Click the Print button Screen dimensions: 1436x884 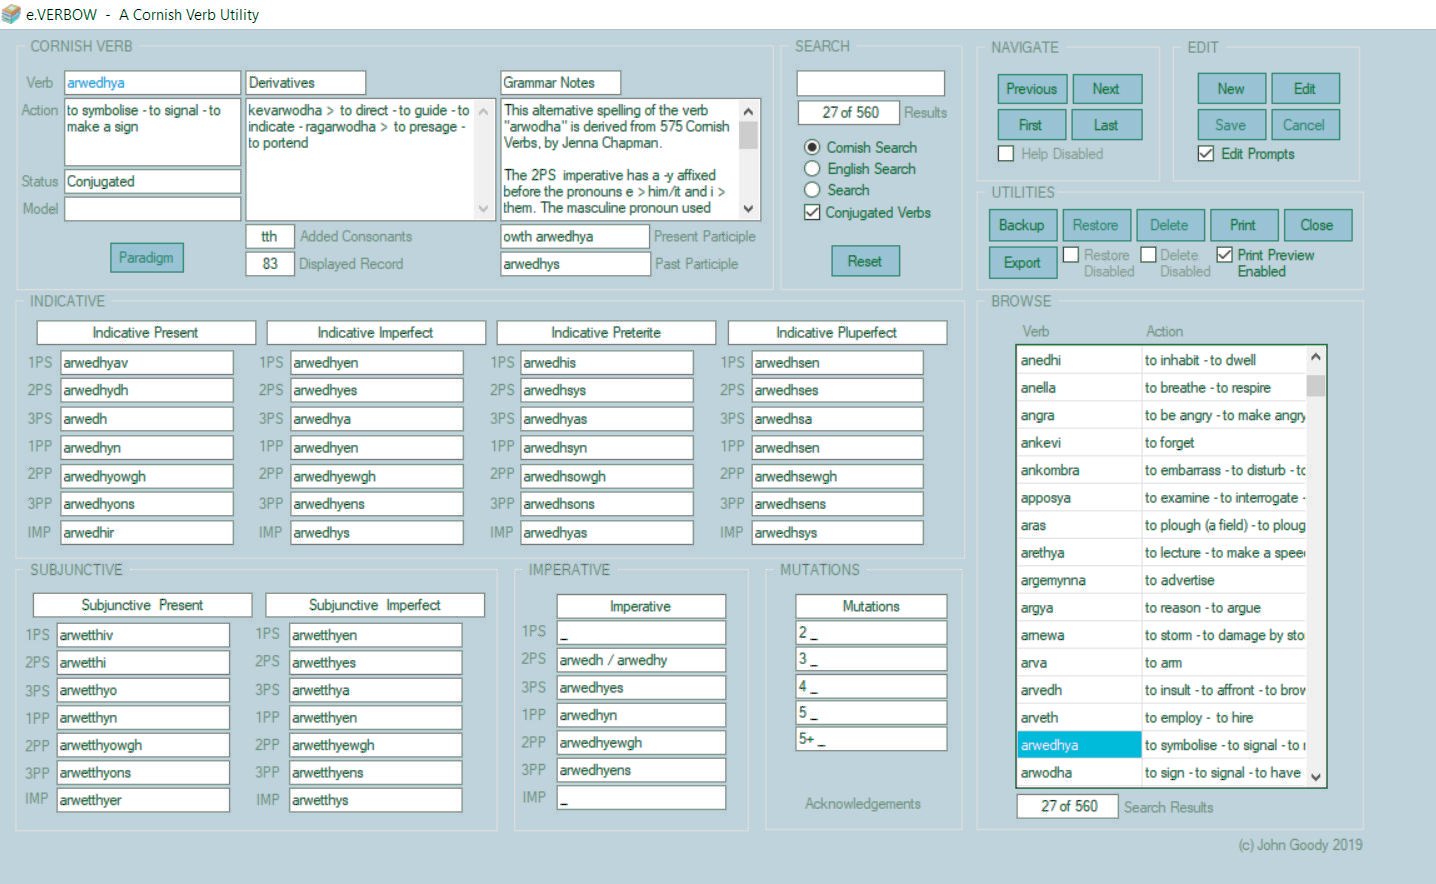click(1244, 225)
